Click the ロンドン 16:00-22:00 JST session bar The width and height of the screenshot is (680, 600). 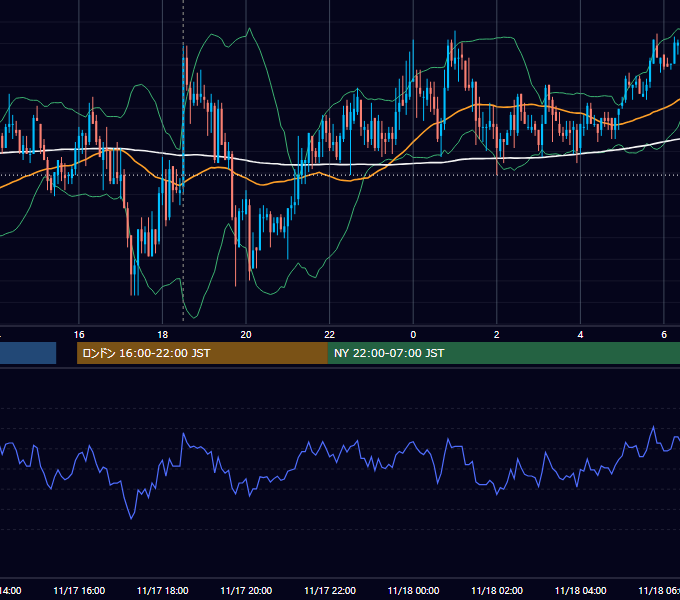pyautogui.click(x=202, y=353)
